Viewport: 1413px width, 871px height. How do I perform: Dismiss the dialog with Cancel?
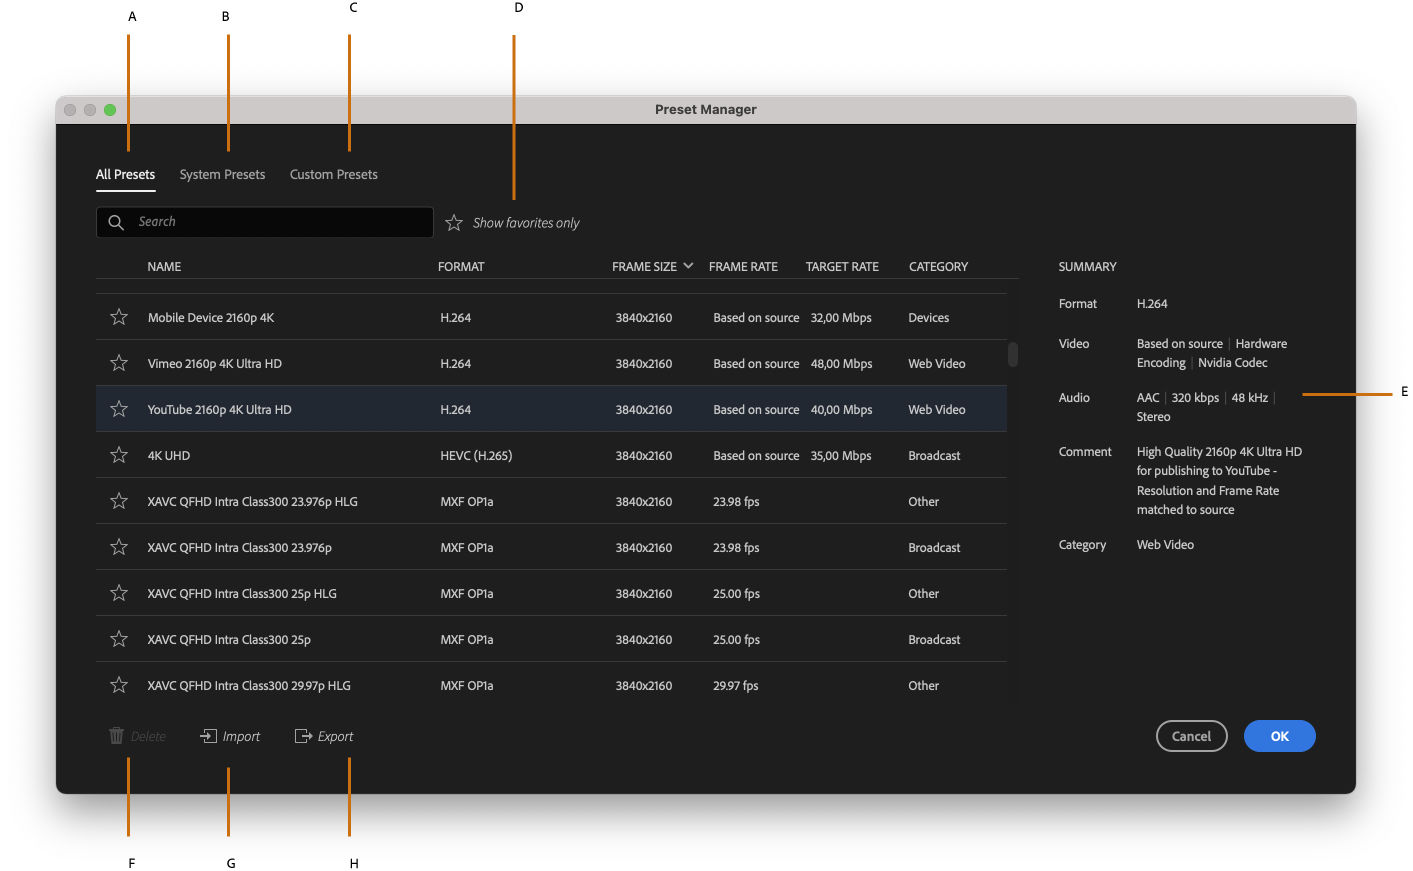click(1191, 736)
